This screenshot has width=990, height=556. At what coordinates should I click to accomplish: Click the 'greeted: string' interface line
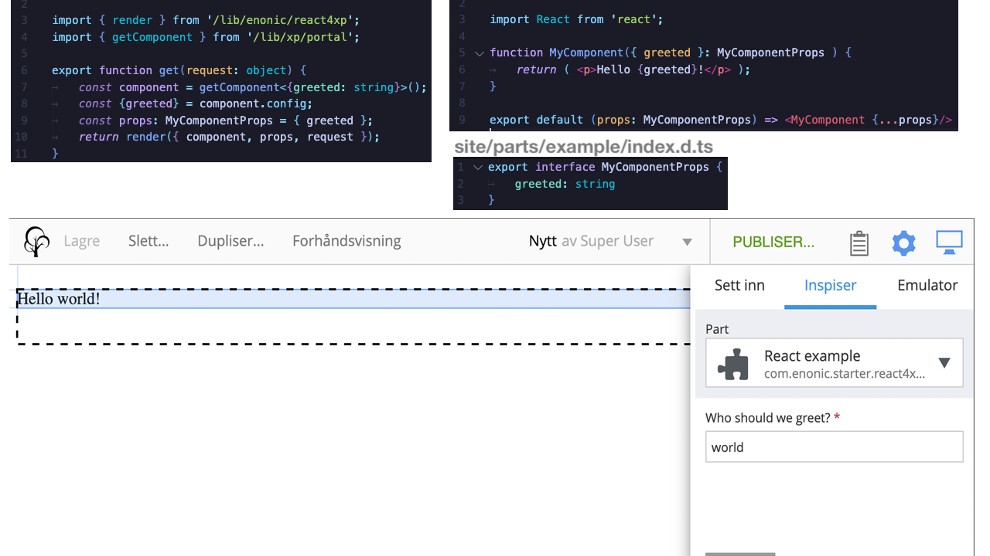tap(564, 184)
